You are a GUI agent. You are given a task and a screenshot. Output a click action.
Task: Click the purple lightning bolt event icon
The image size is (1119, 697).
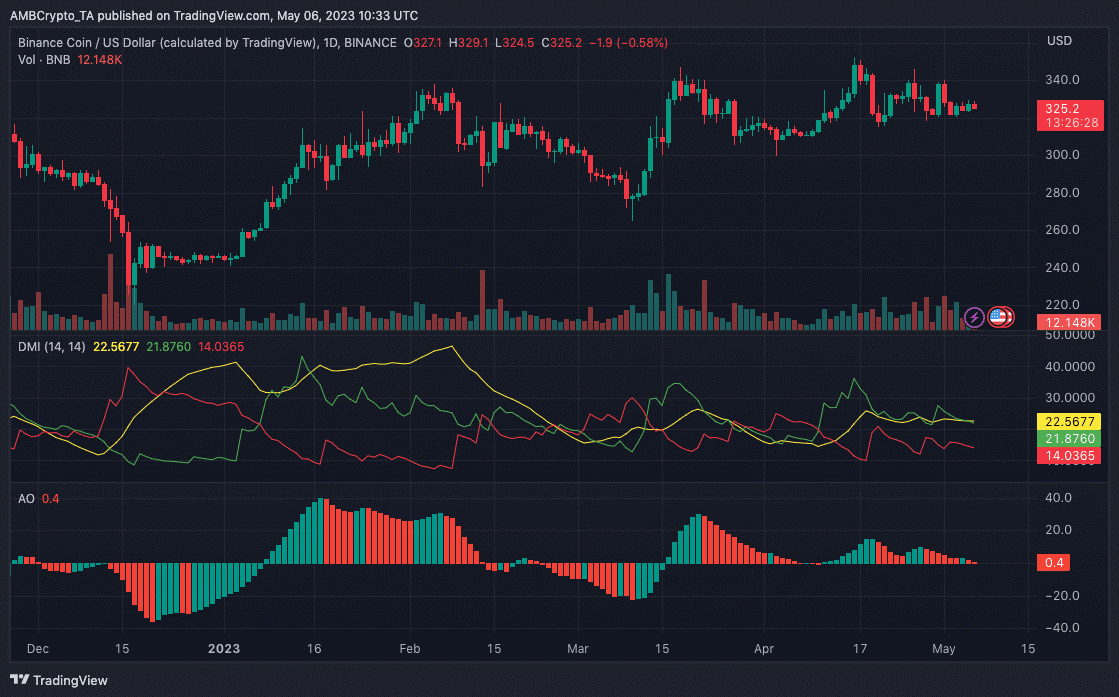coord(974,317)
